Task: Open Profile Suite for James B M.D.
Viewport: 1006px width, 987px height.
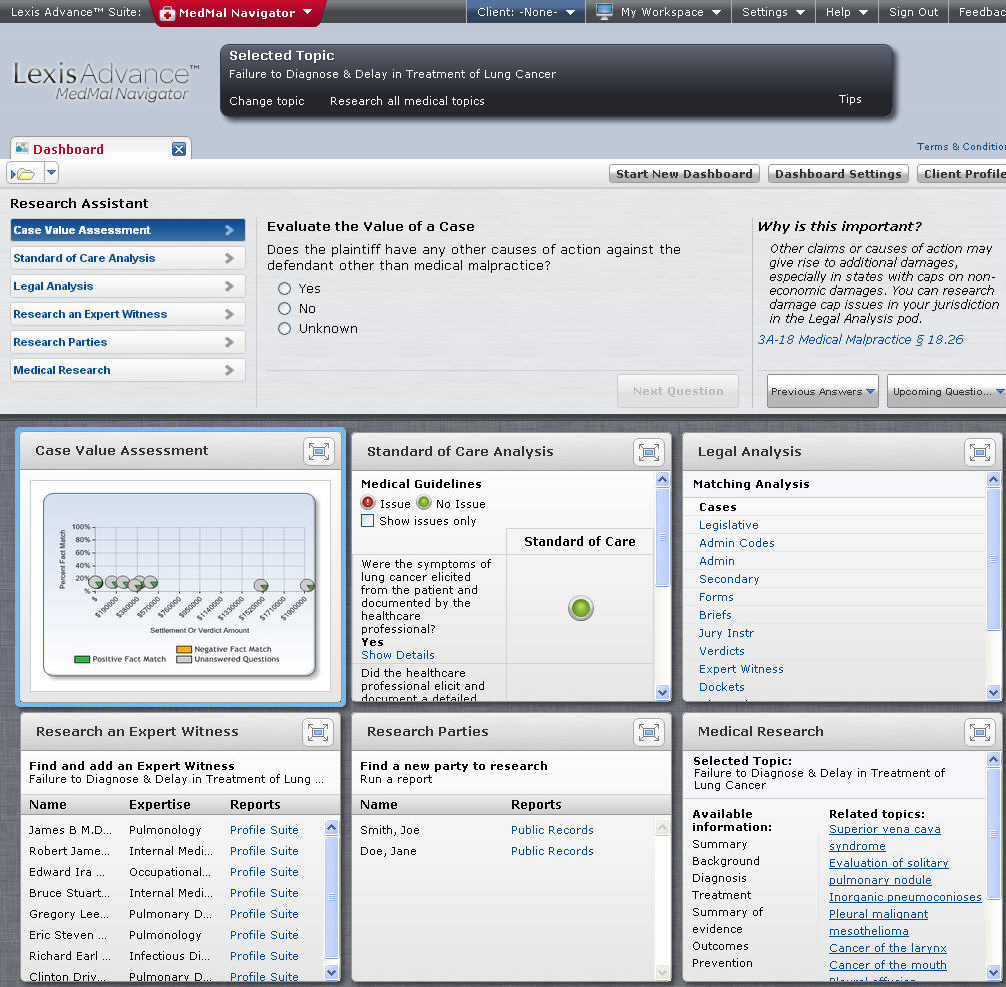Action: point(264,830)
